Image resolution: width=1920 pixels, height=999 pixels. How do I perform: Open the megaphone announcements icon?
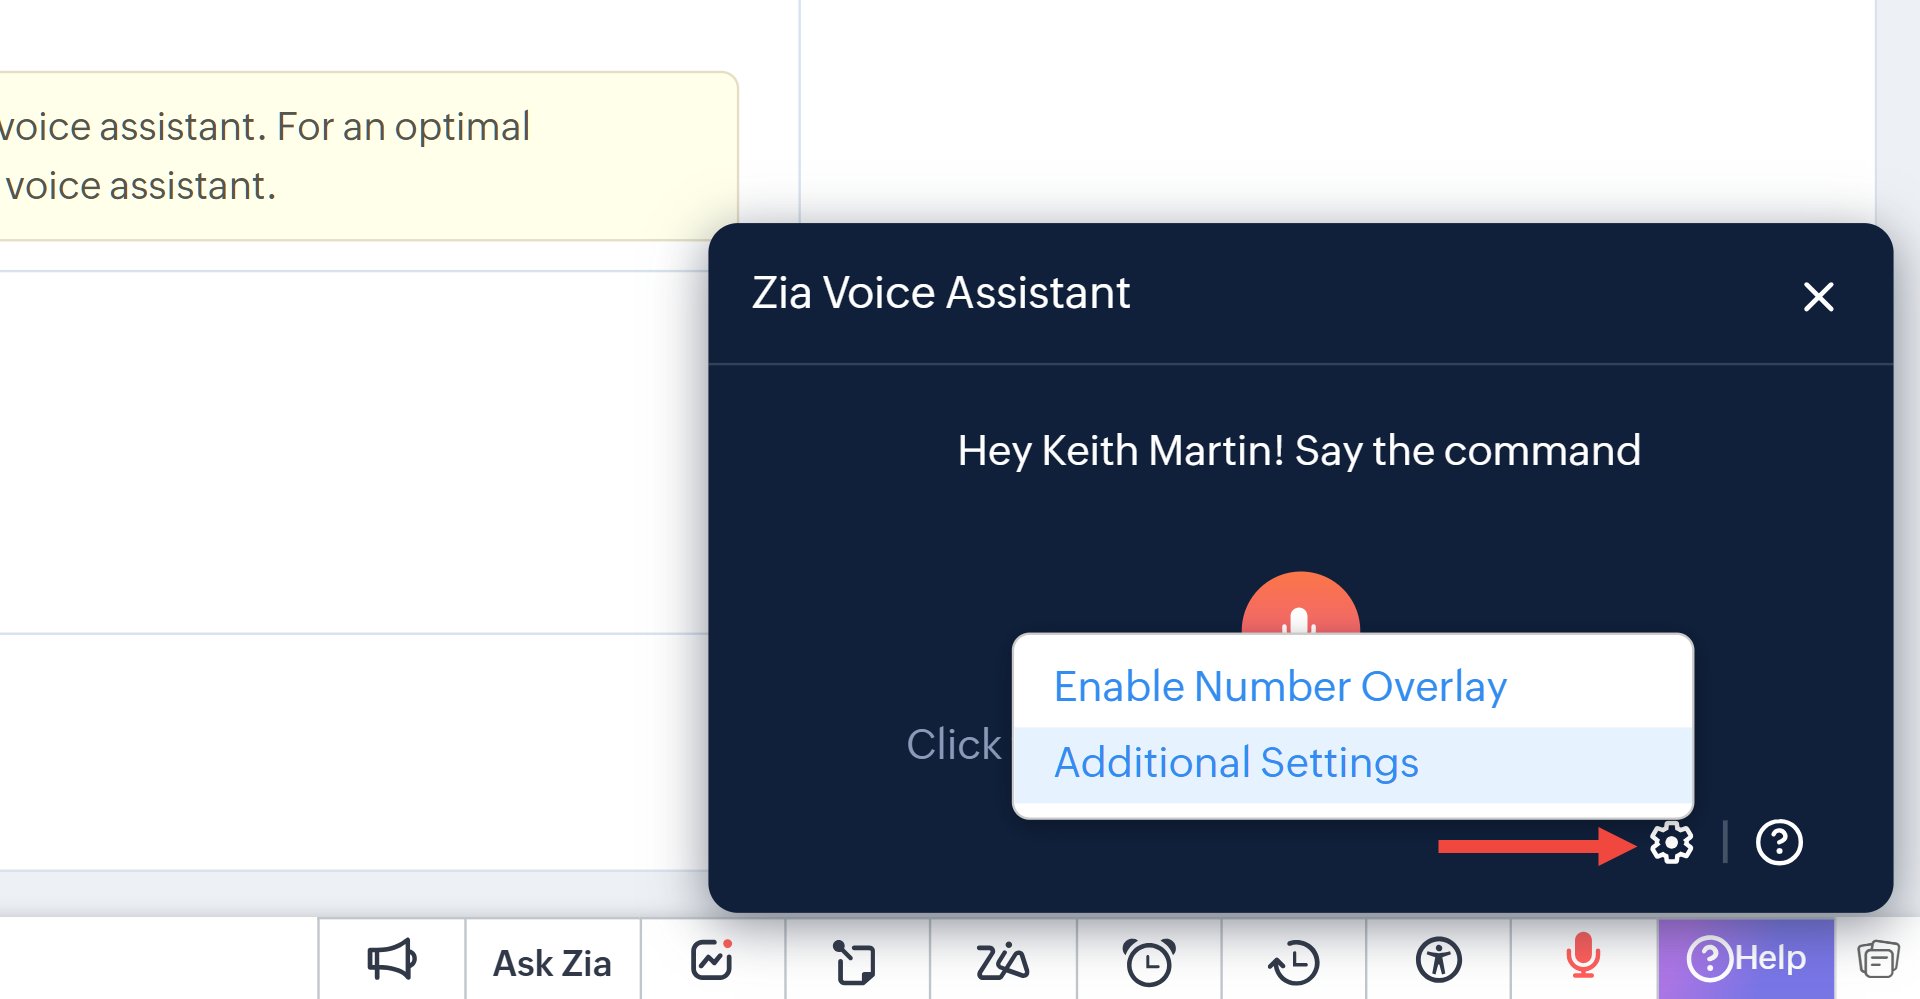pos(391,961)
